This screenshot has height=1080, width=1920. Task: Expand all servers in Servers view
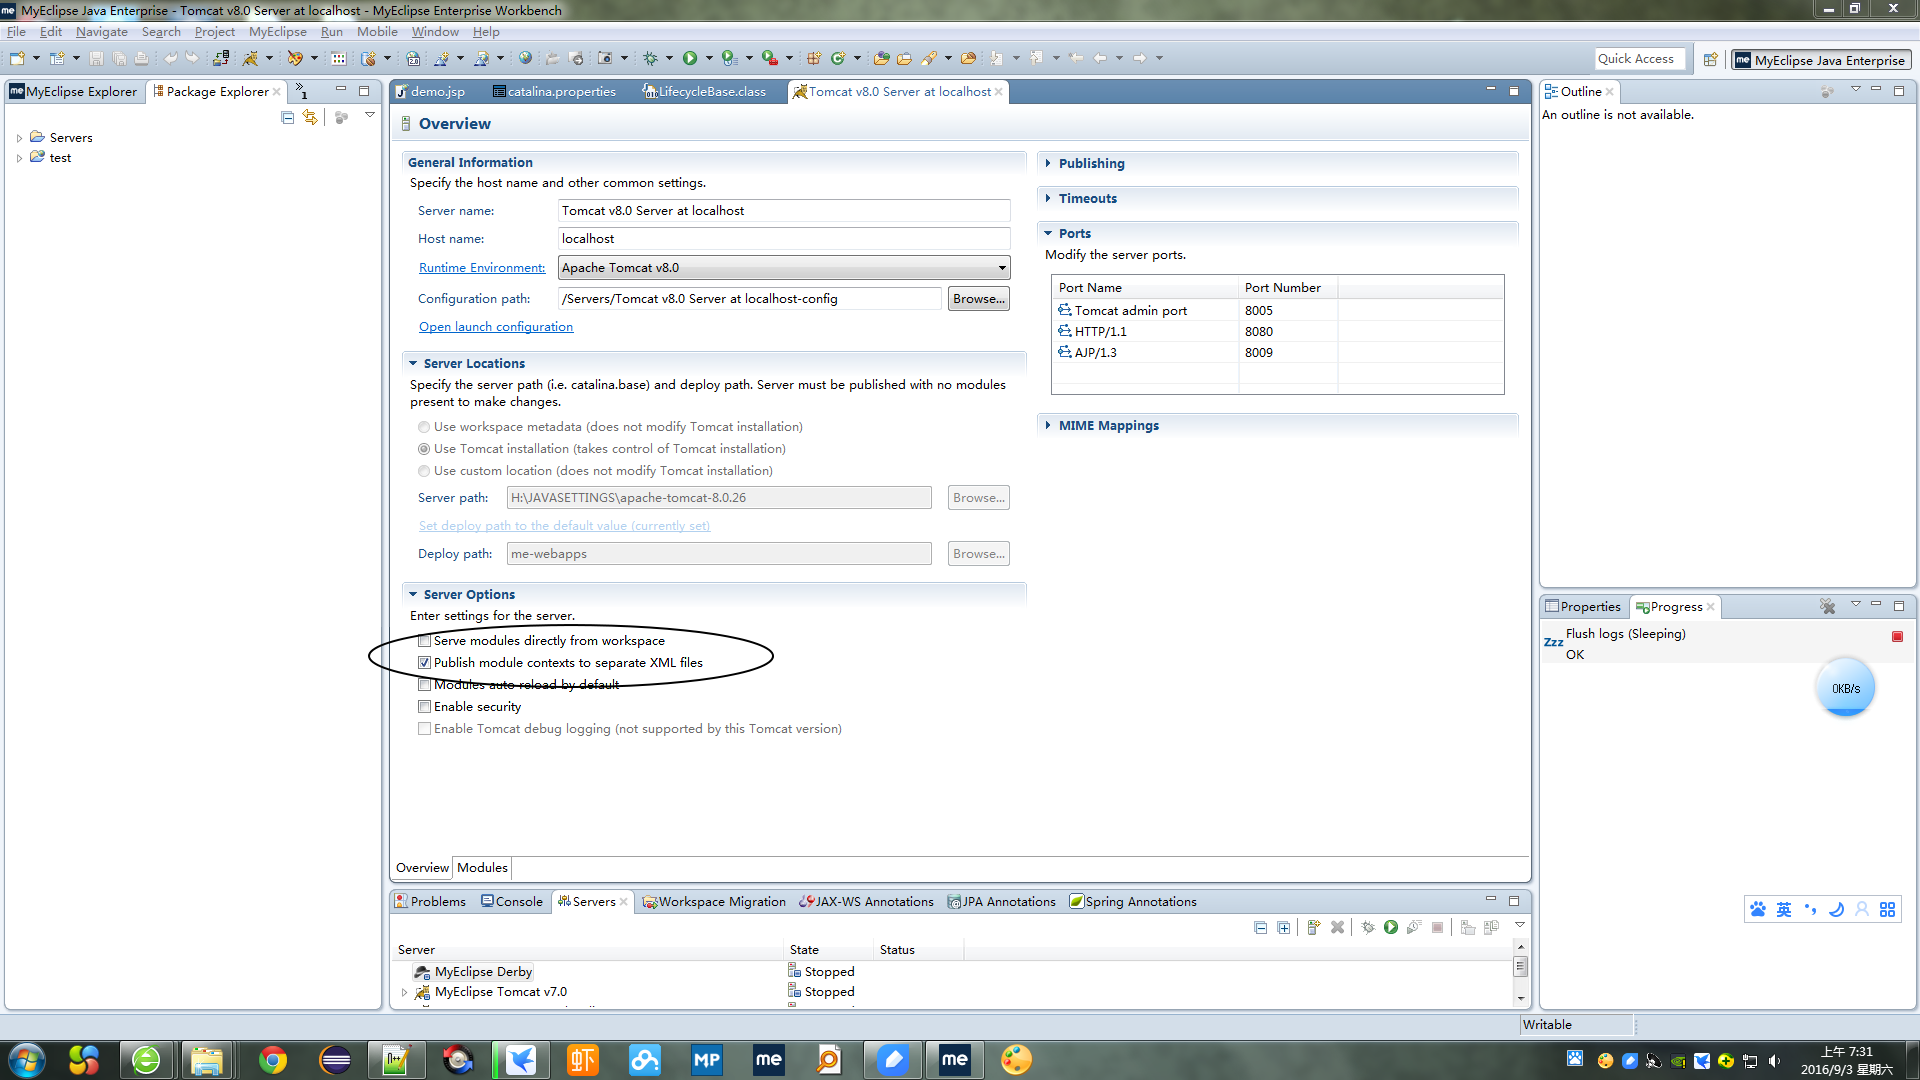[x=1283, y=927]
